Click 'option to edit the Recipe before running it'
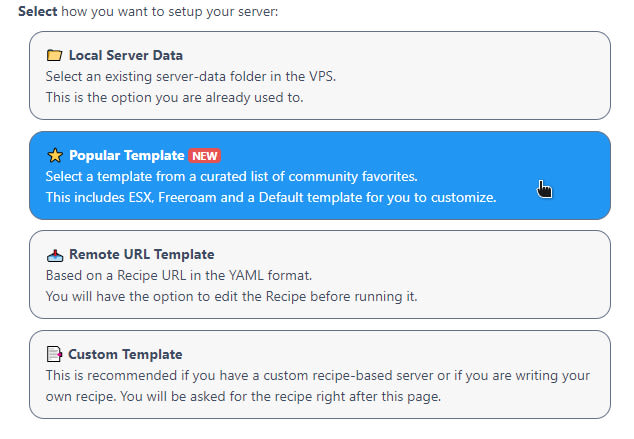 [x=231, y=296]
